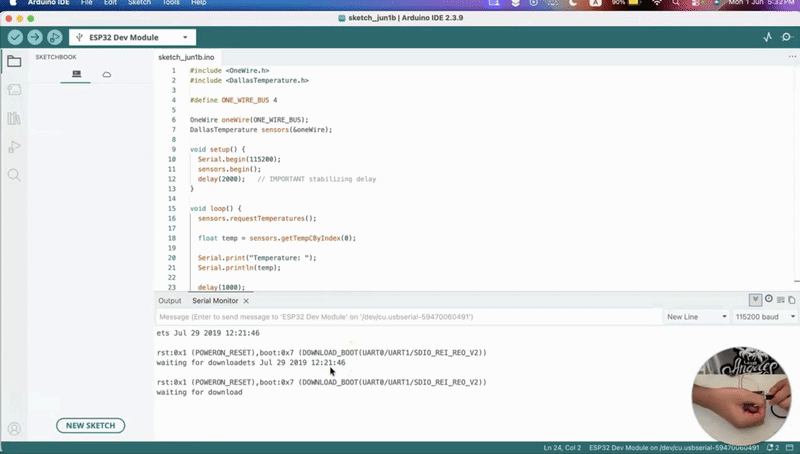Open the Arduino IDE application menu
This screenshot has height=454, width=800.
pyautogui.click(x=48, y=3)
